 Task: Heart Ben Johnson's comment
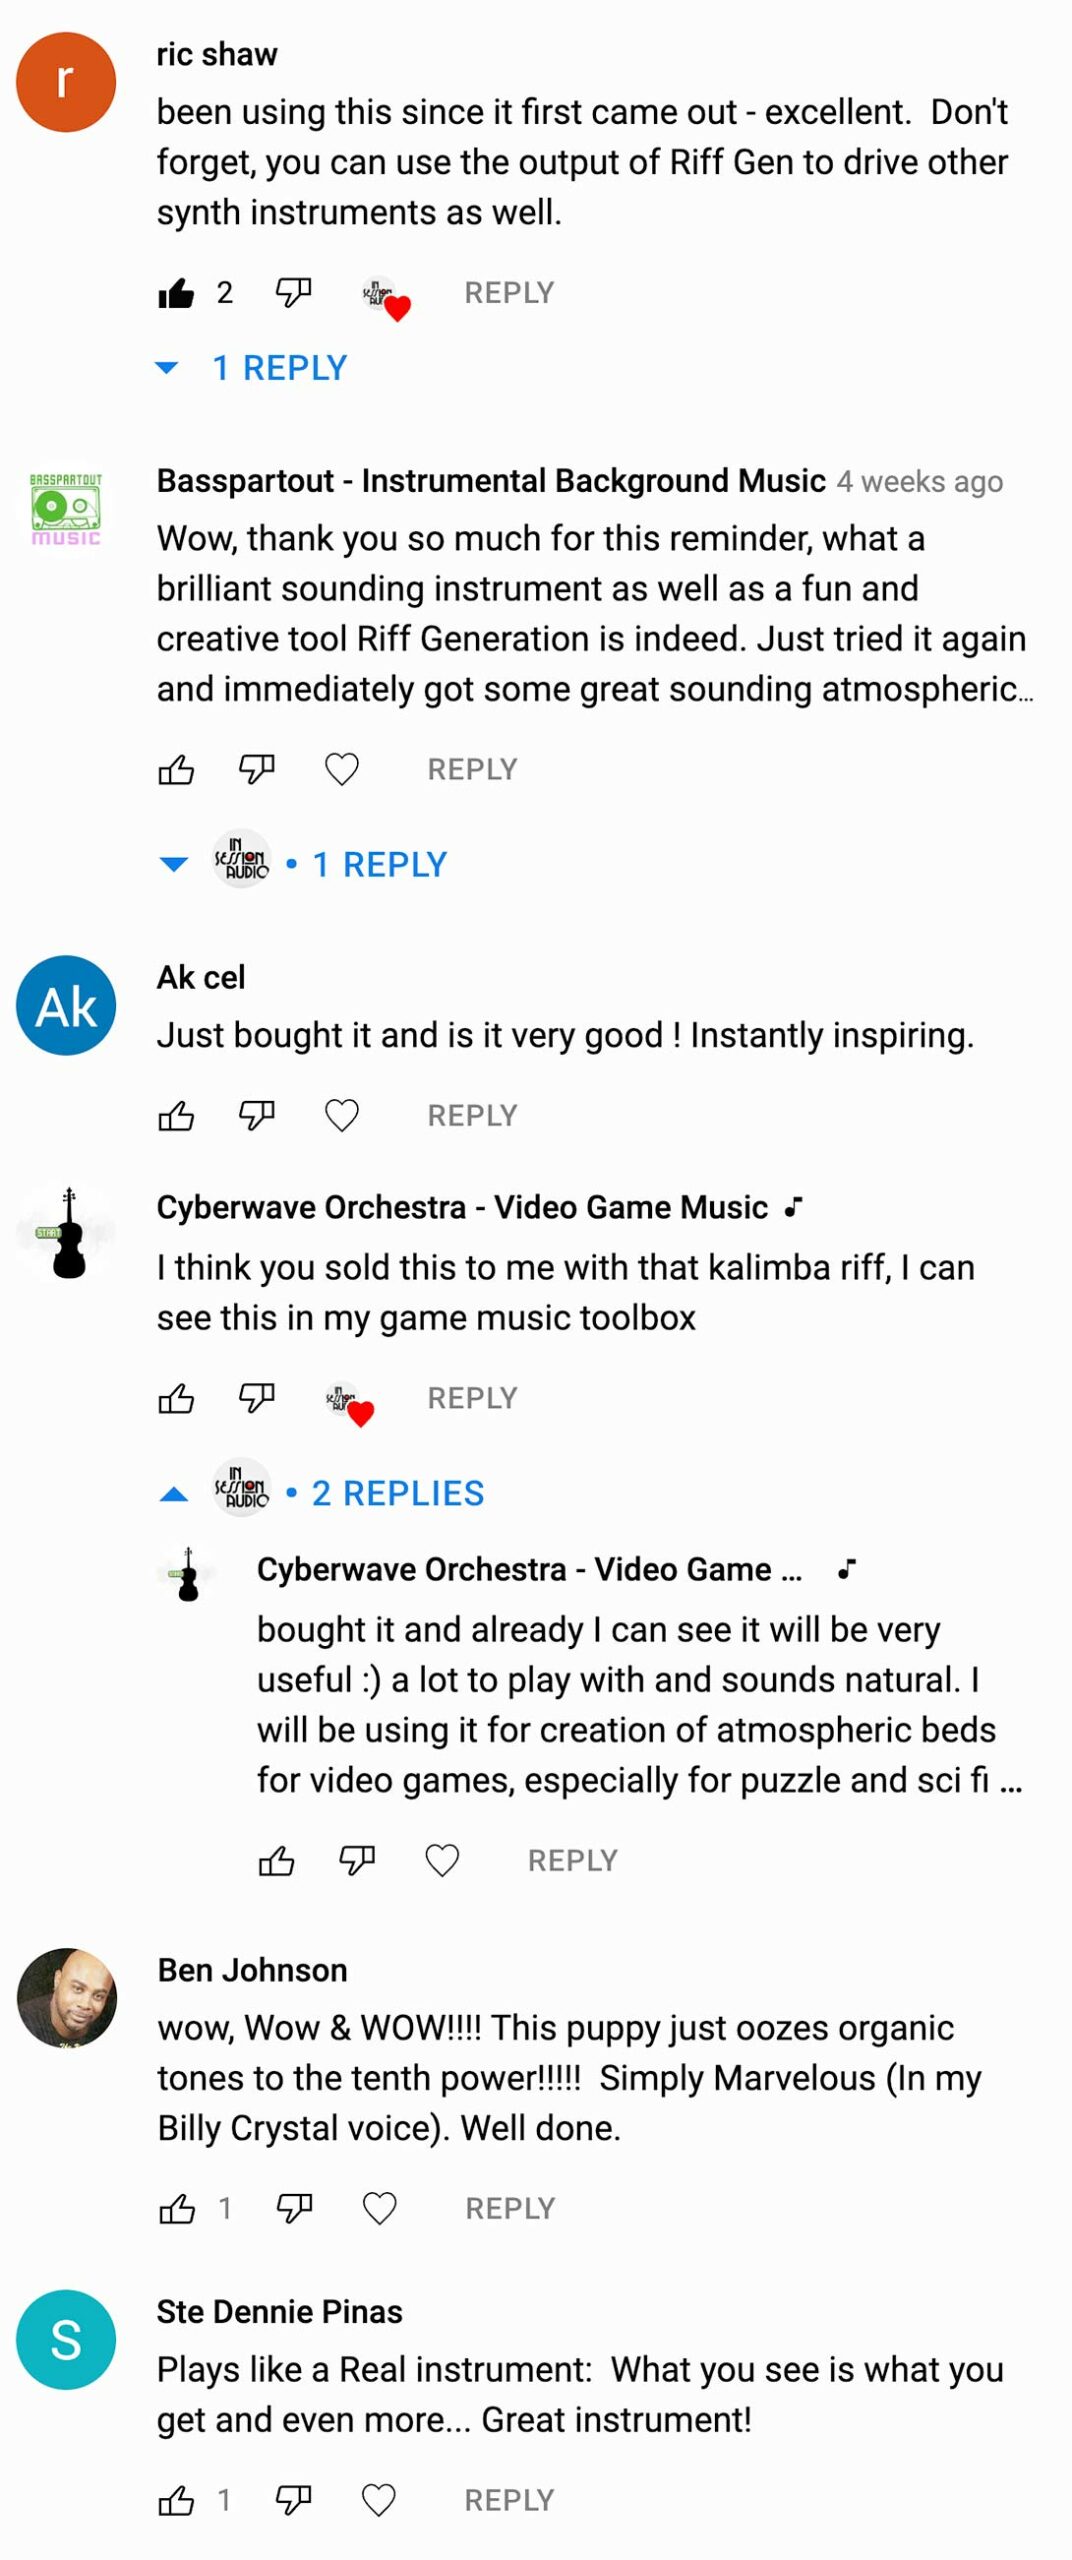tap(379, 2208)
